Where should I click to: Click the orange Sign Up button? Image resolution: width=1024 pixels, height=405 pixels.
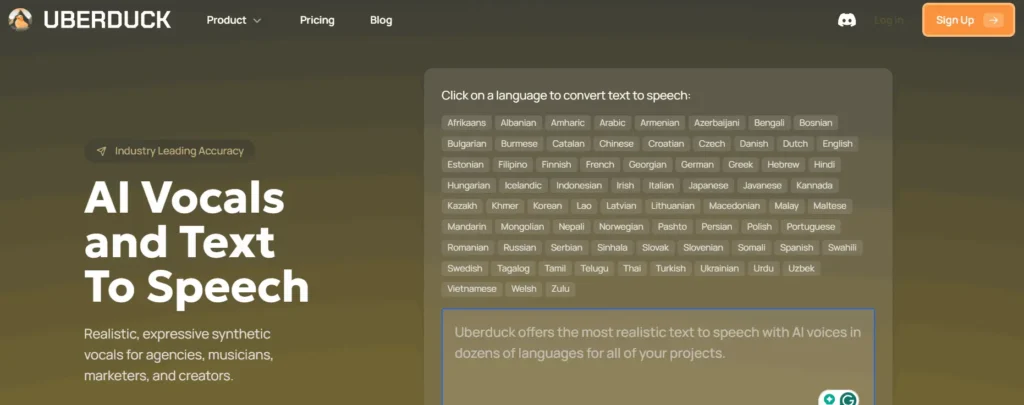tap(968, 20)
